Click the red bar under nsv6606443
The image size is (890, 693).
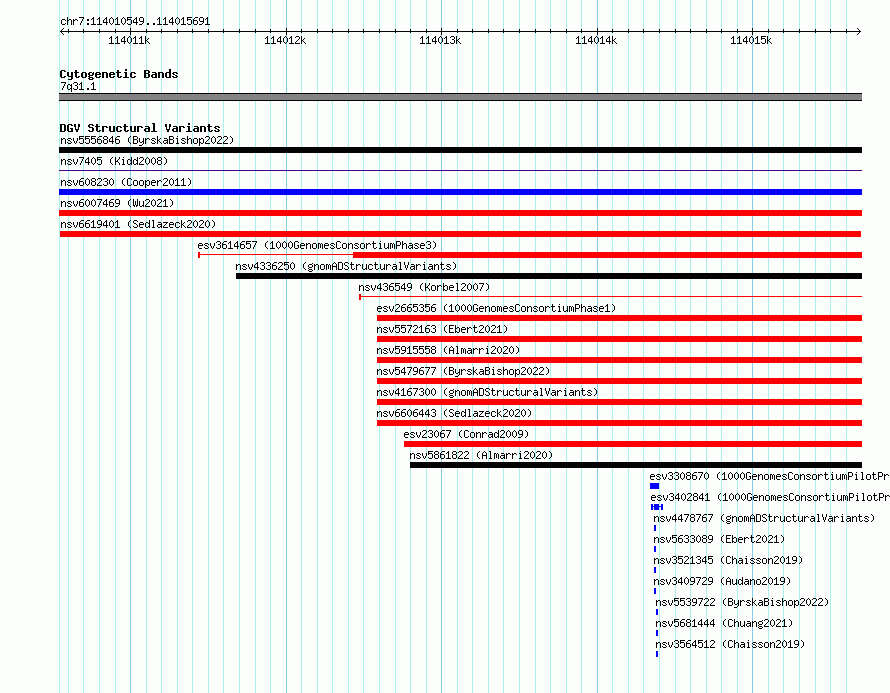pyautogui.click(x=619, y=423)
